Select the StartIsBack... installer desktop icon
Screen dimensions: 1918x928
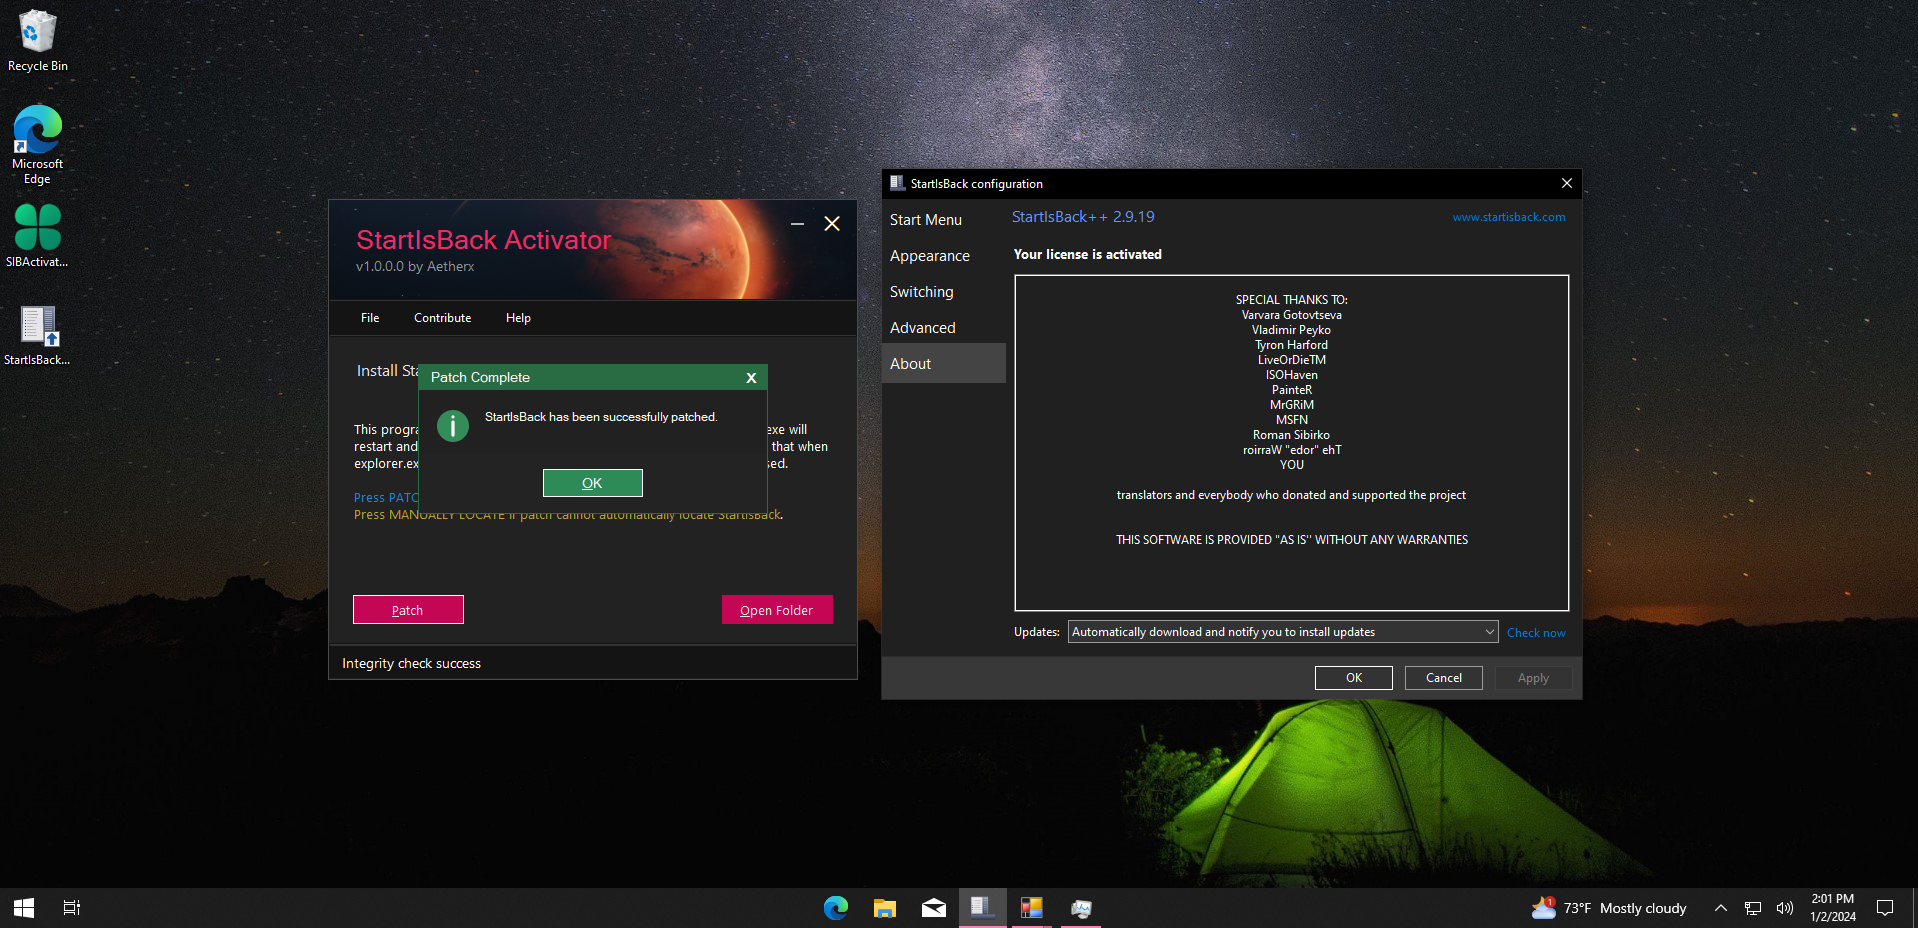(x=38, y=335)
